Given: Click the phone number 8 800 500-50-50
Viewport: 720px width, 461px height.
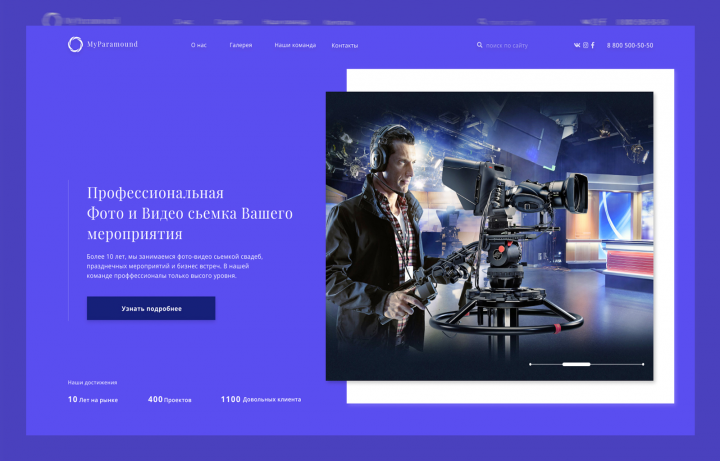Looking at the screenshot, I should tap(630, 45).
